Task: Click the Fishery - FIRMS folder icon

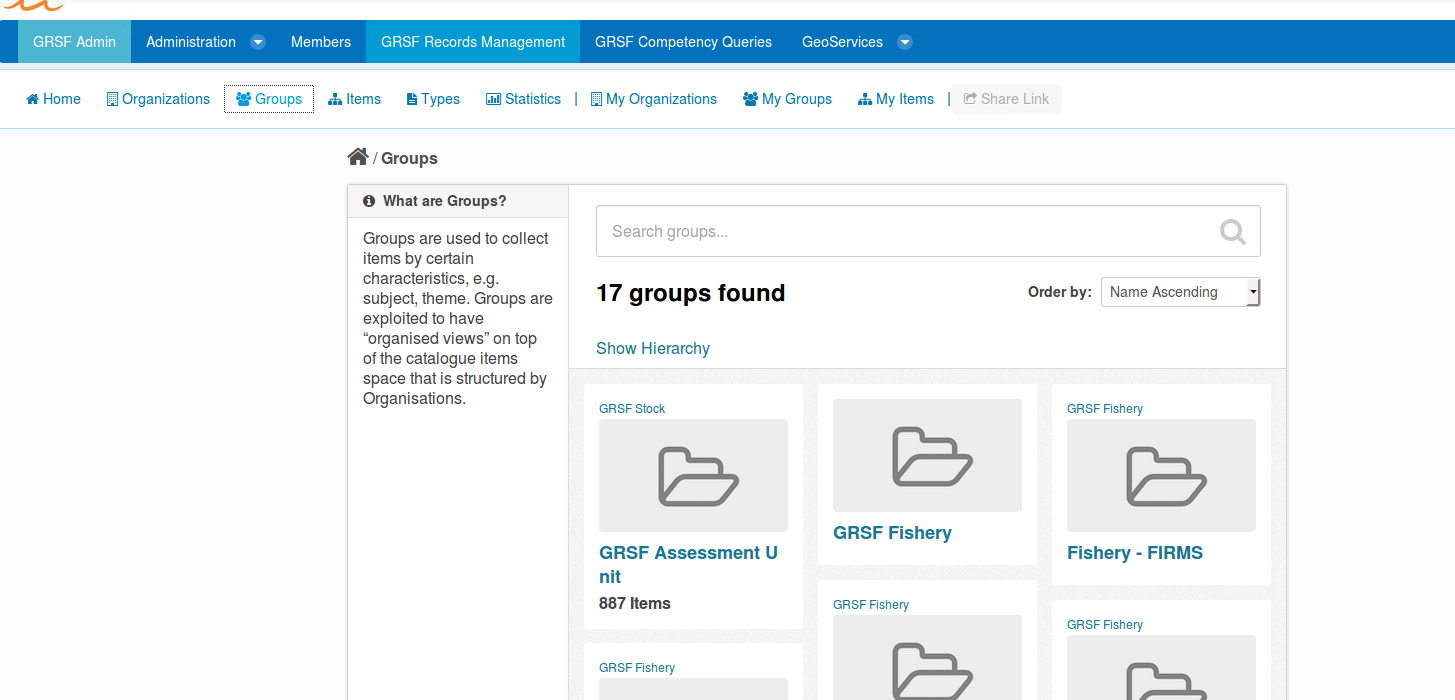Action: (1161, 475)
